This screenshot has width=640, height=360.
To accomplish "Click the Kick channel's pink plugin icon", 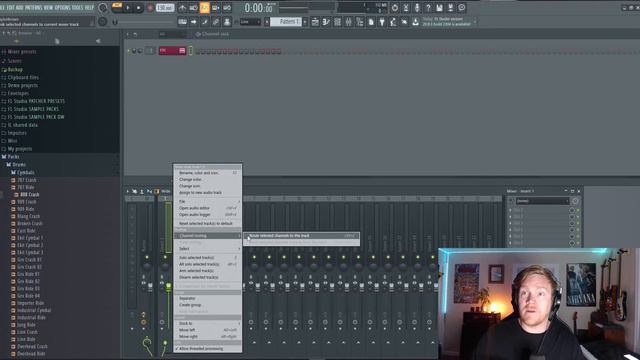I will (182, 51).
